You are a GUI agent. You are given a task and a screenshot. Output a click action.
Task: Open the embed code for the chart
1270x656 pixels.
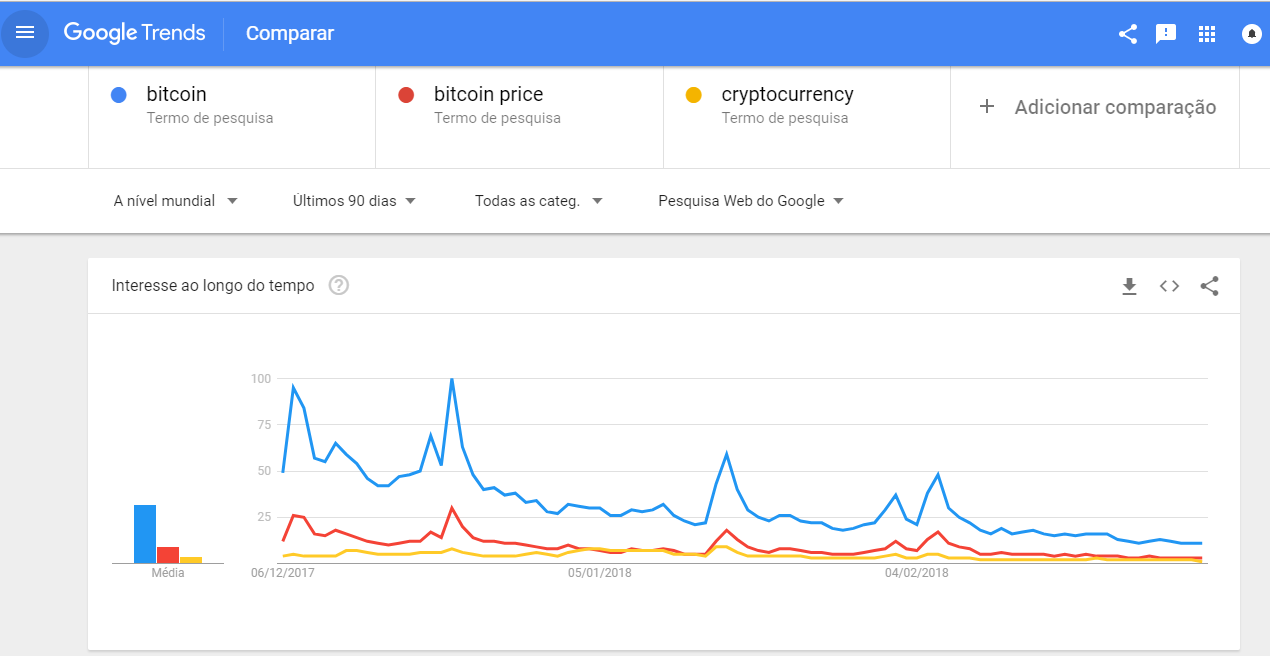pos(1168,286)
